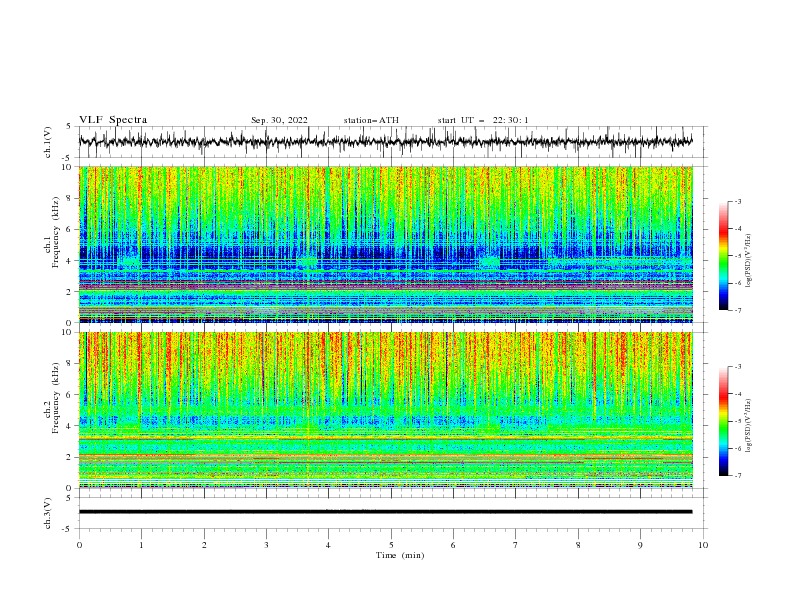Click the "-7" label on ch.2 color bar

pos(737,476)
